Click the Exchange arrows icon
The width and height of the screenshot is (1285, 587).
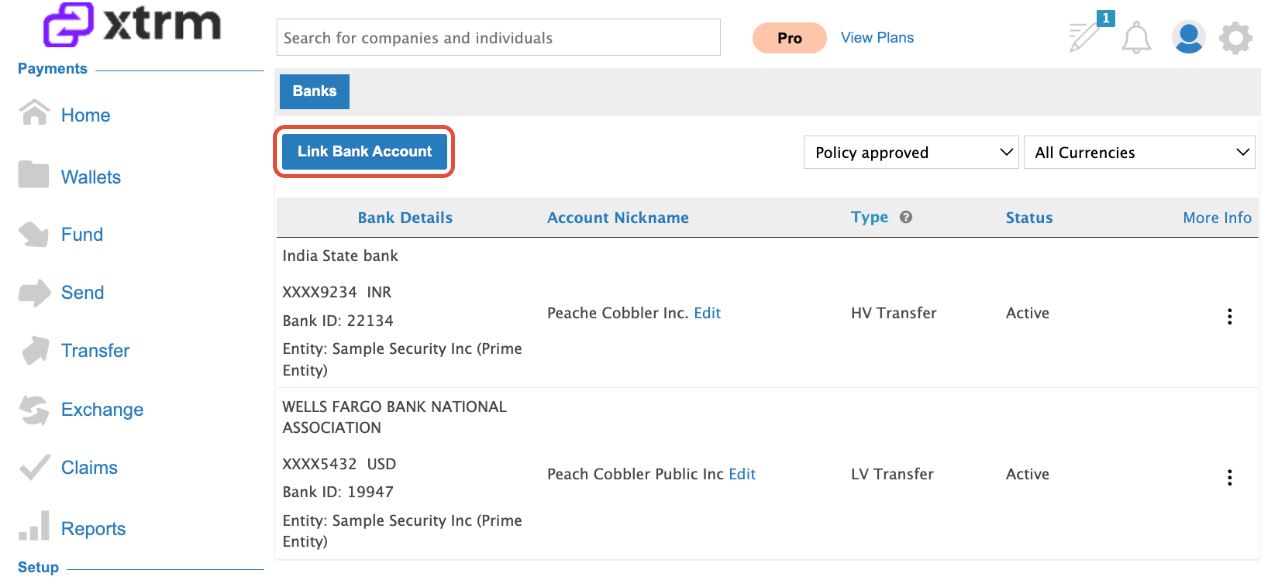34,409
